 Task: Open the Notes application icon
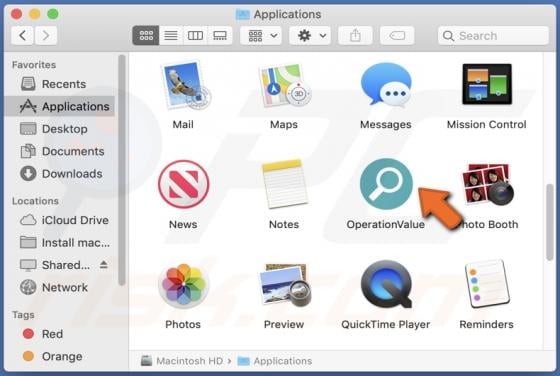[x=285, y=184]
